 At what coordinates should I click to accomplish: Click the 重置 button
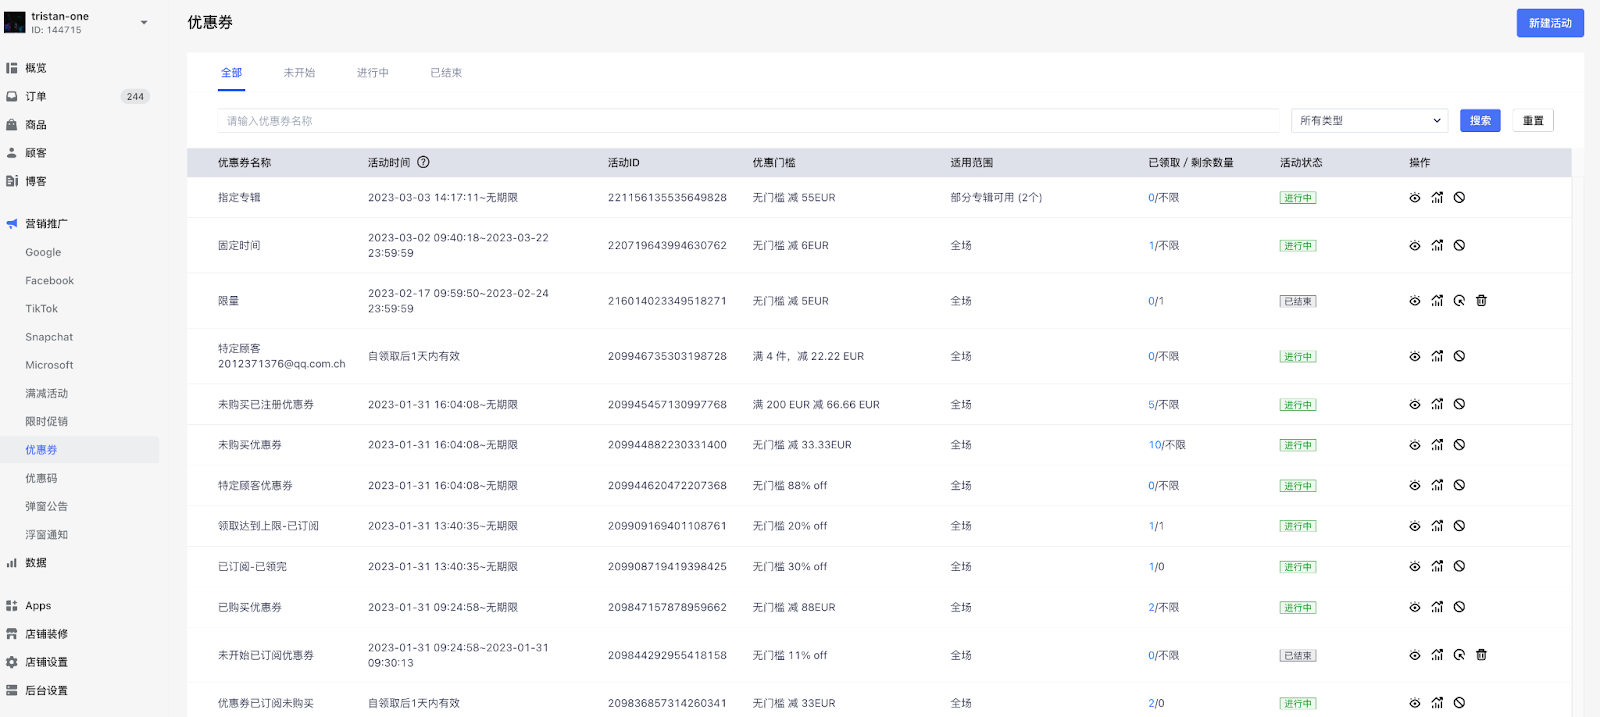point(1533,121)
